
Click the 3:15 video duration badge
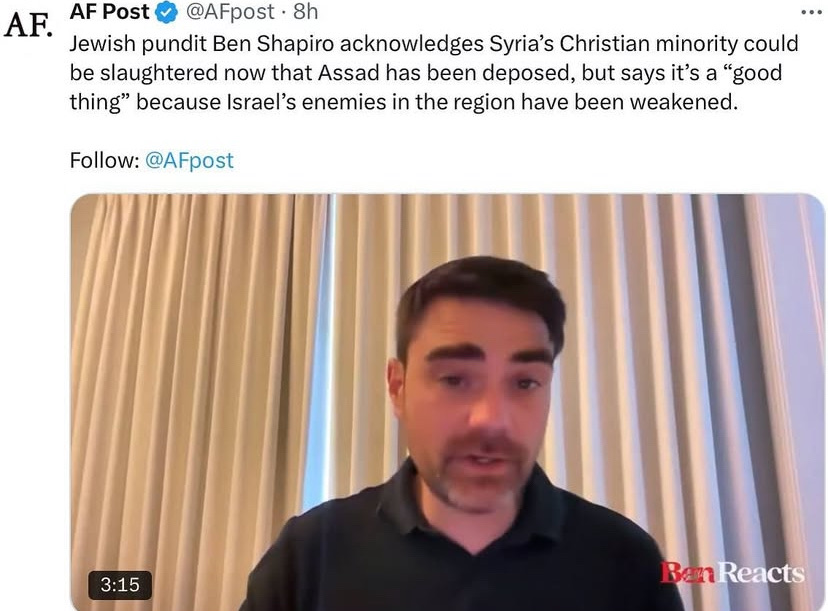click(x=120, y=585)
